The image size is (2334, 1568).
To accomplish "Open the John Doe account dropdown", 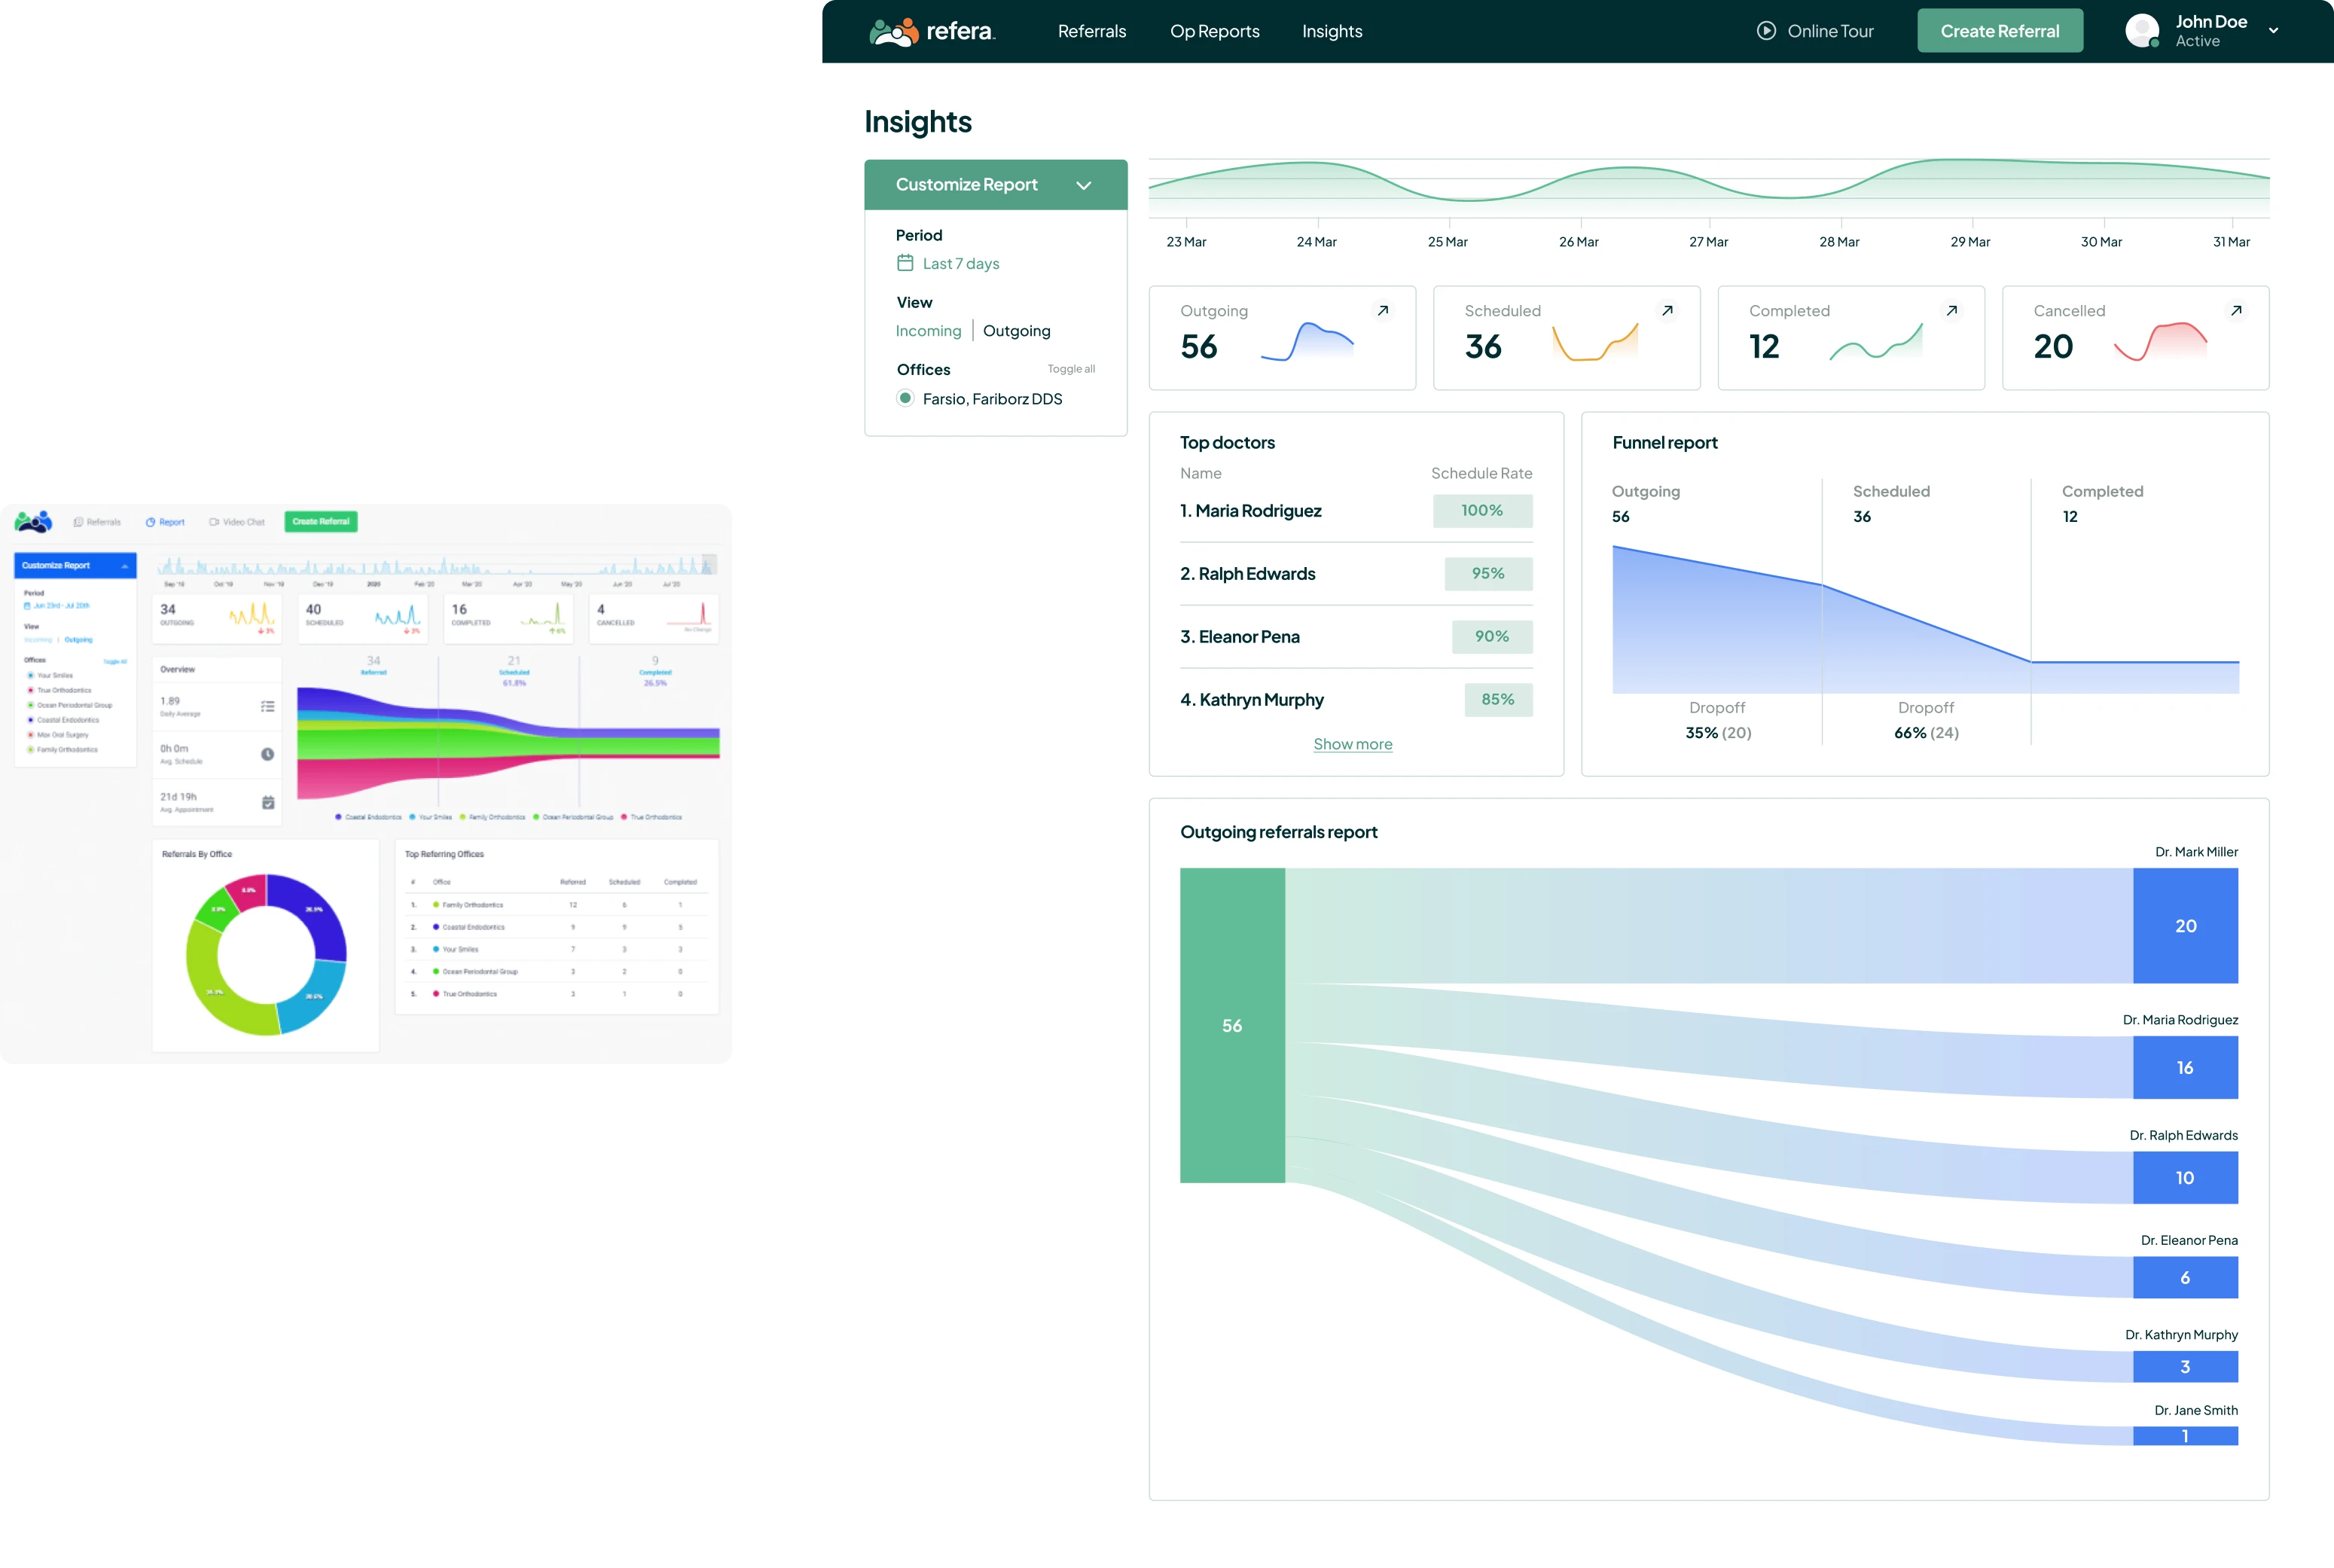I will pos(2275,30).
